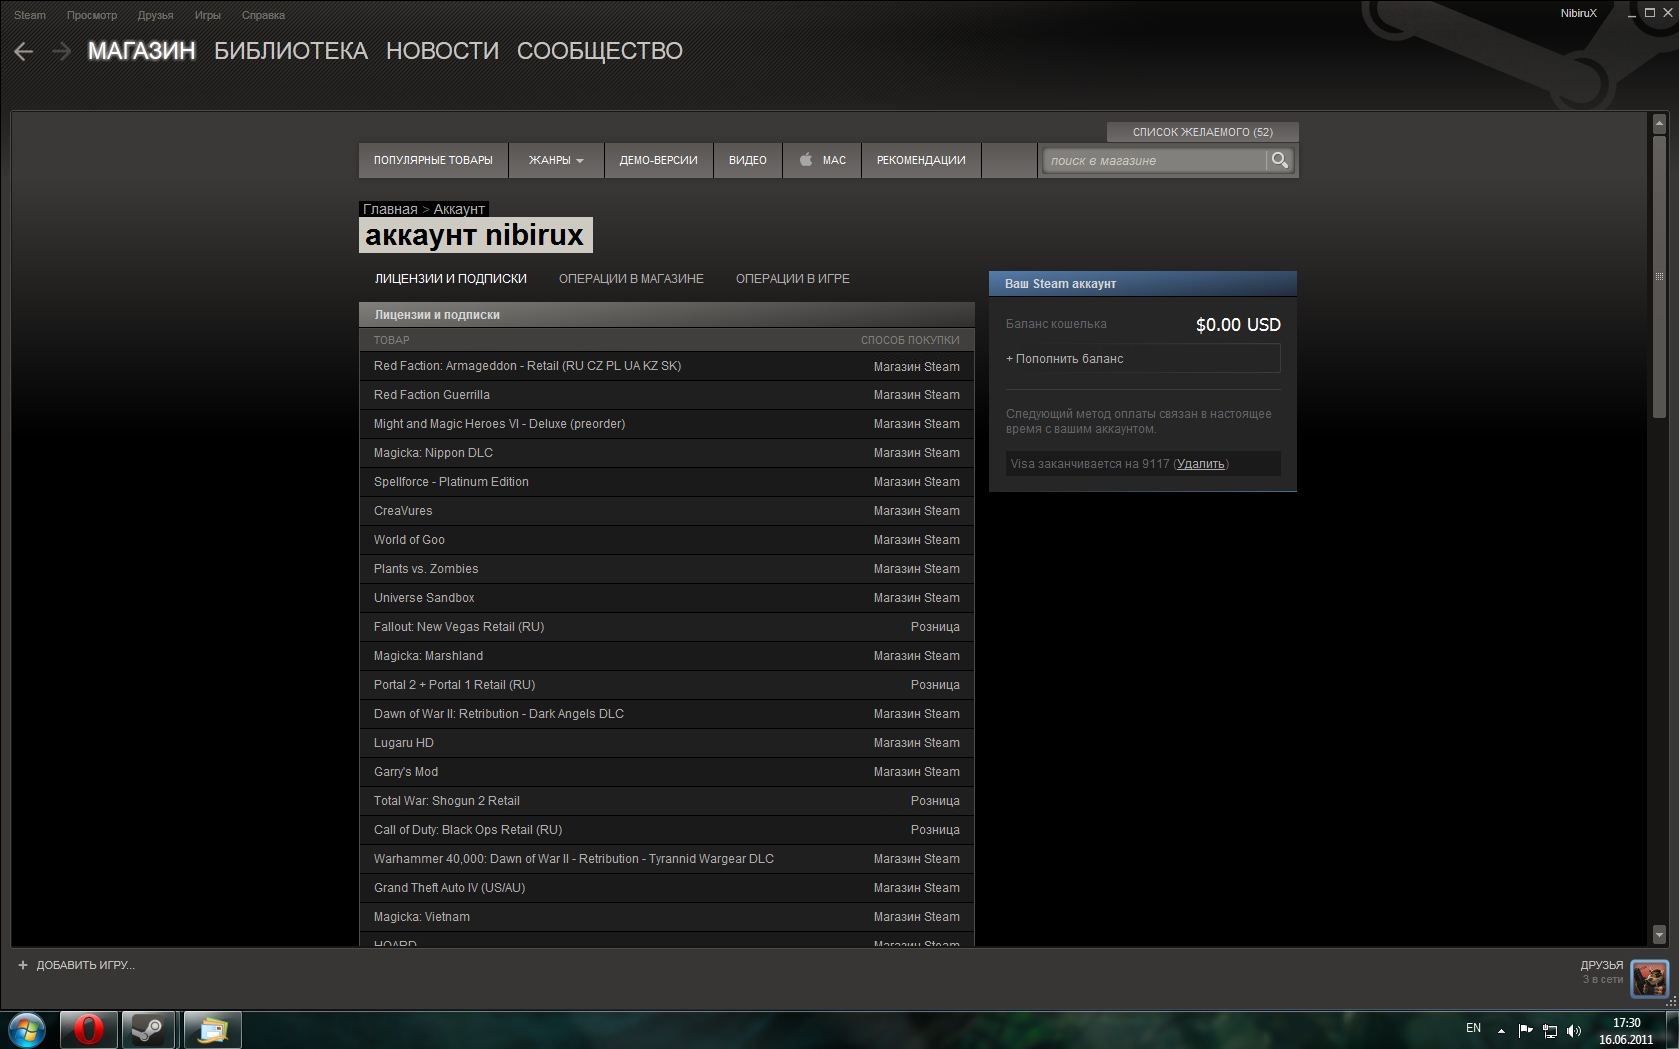The height and width of the screenshot is (1049, 1679).
Task: Select Magicka: Vietnam row
Action: point(667,917)
